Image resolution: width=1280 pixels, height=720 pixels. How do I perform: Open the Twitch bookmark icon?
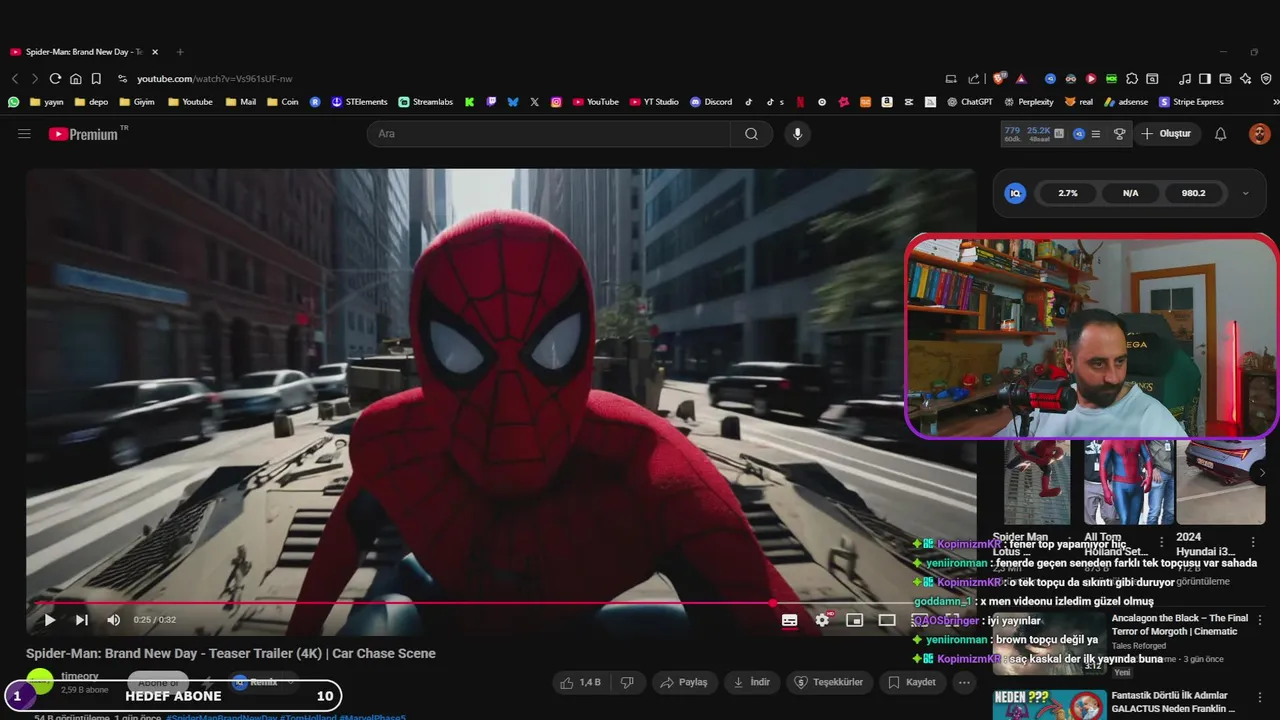point(491,102)
